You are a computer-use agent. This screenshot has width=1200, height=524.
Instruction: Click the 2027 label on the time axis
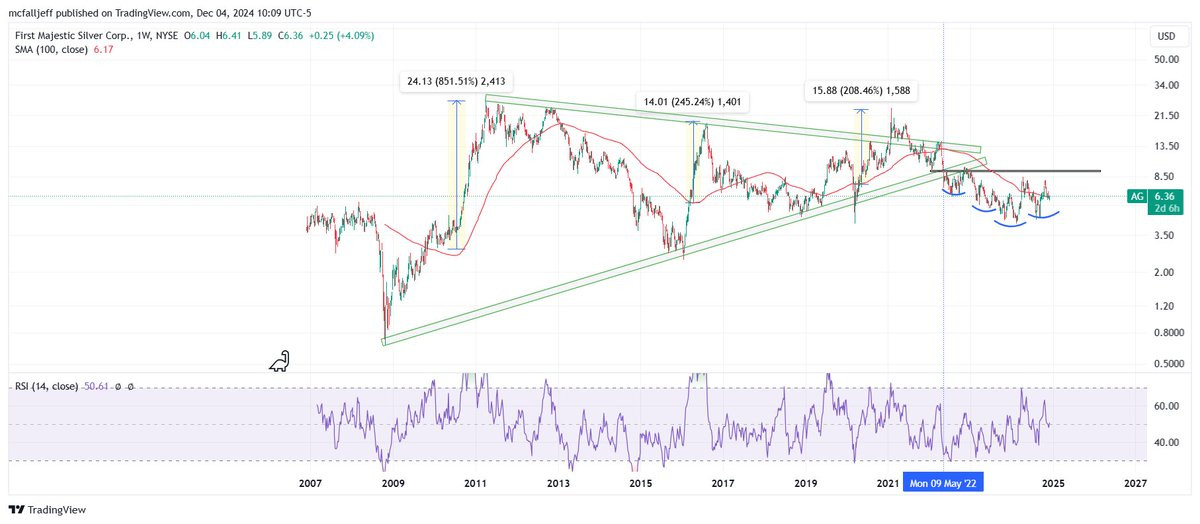click(x=1135, y=483)
